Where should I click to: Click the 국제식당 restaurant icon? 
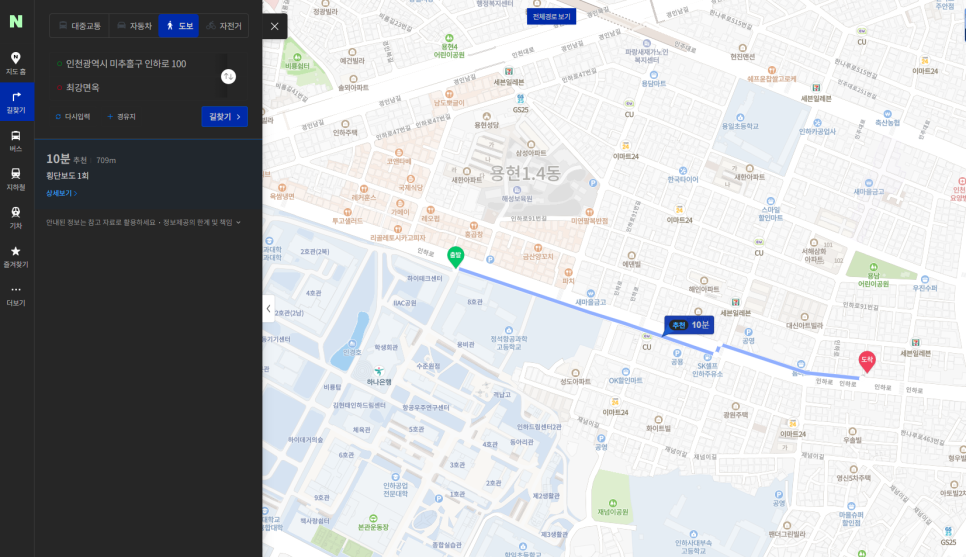click(410, 179)
